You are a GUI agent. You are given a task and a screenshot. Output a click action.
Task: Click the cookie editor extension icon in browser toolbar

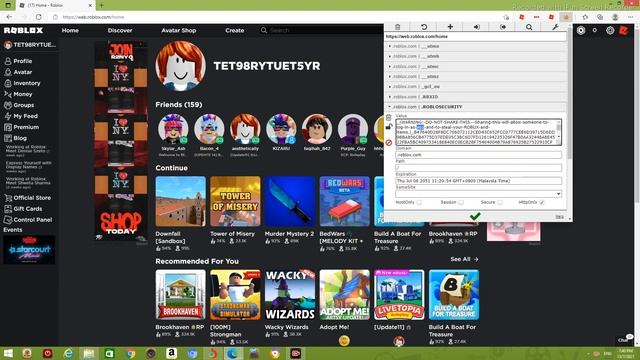[x=566, y=17]
